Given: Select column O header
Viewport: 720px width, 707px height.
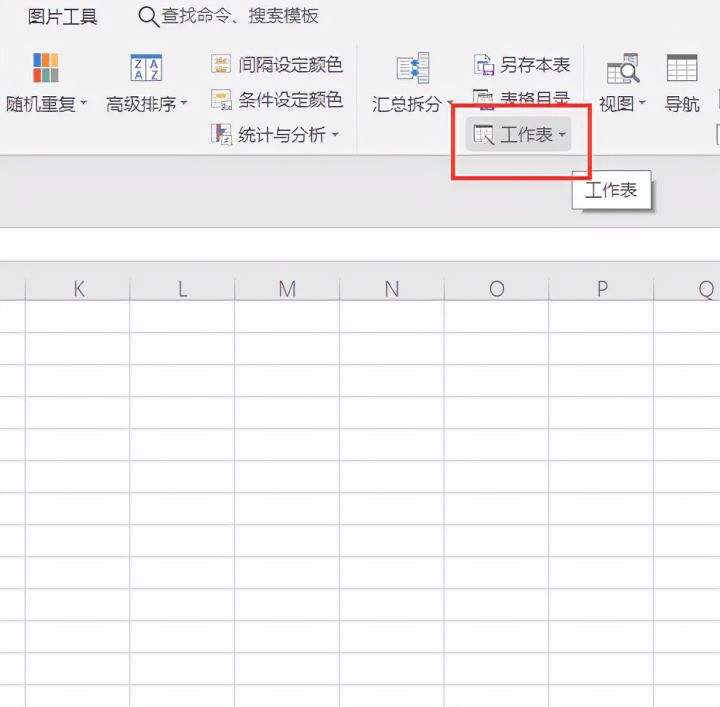Looking at the screenshot, I should (x=496, y=289).
